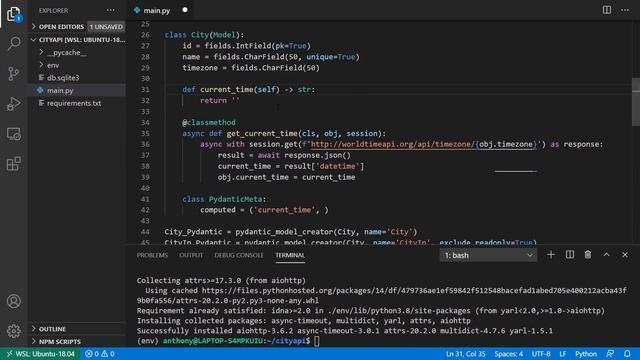Open editor more actions ellipsis

[625, 10]
